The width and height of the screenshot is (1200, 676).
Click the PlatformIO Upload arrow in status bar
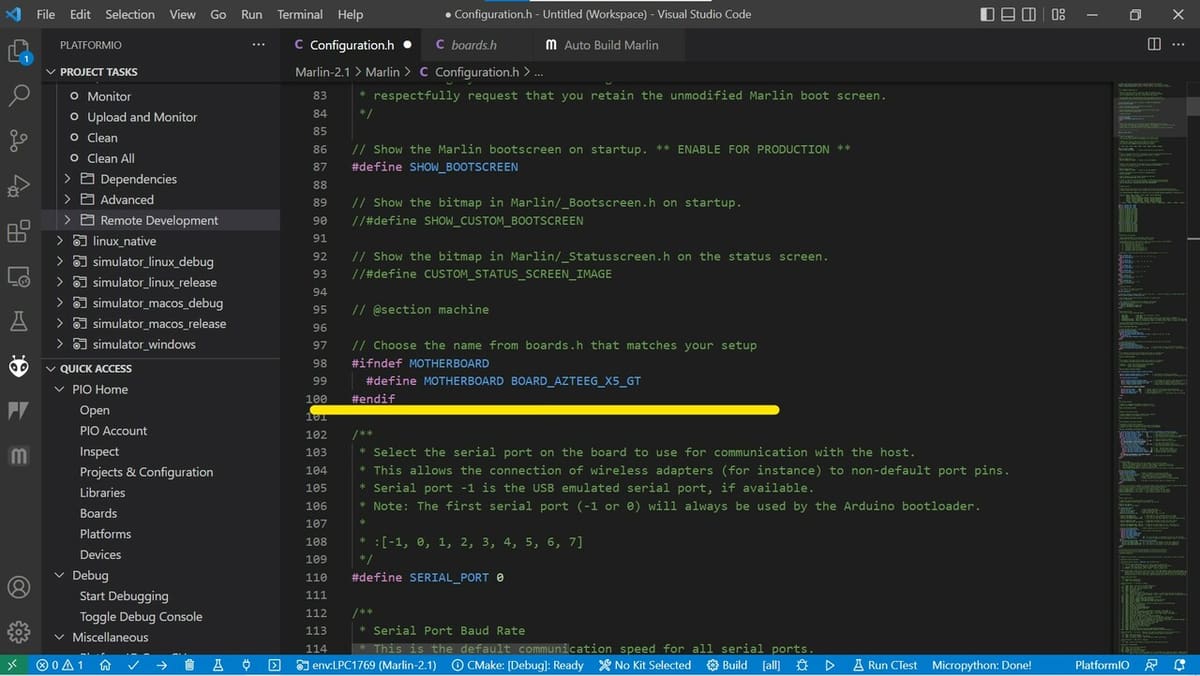click(x=162, y=665)
